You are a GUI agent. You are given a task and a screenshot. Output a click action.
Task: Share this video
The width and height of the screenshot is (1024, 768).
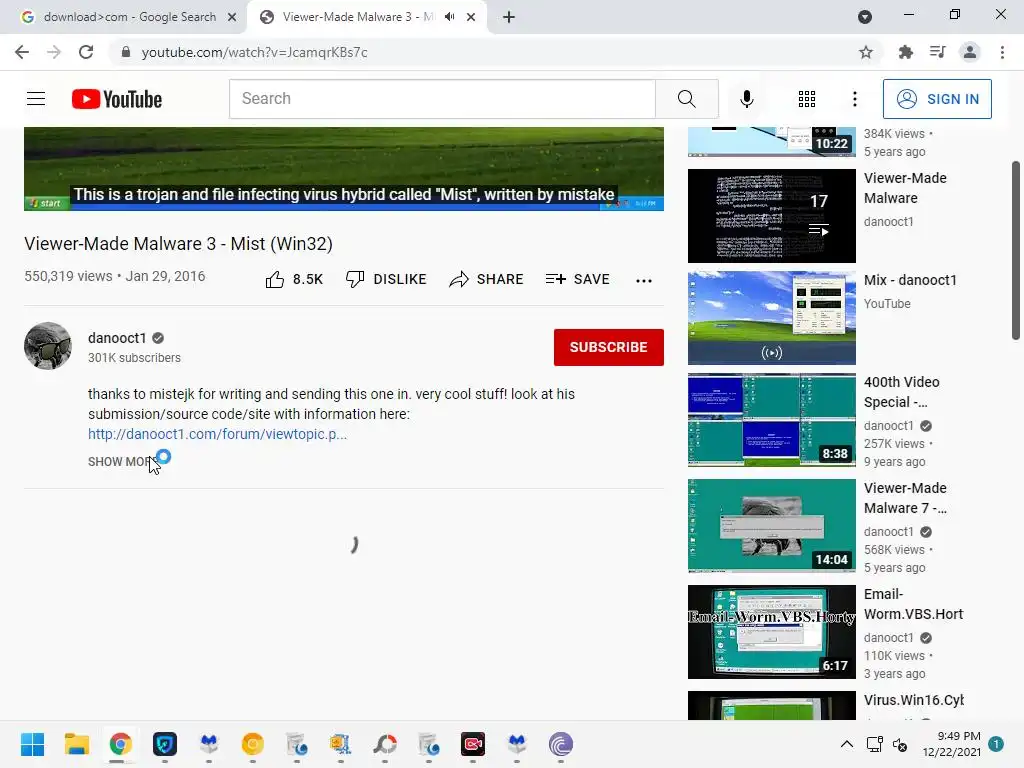pos(486,280)
